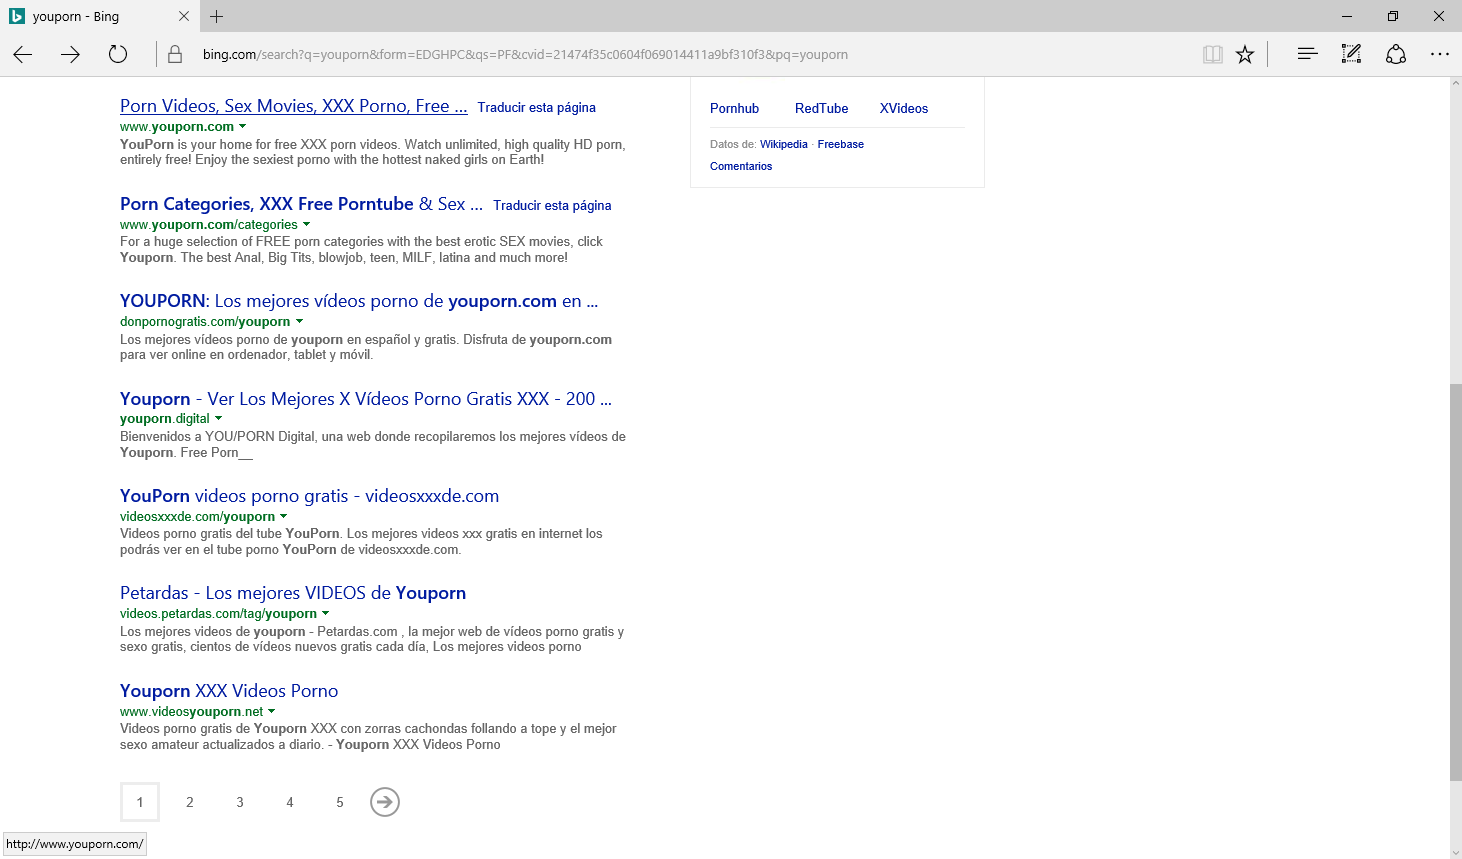The width and height of the screenshot is (1462, 859).
Task: Open the Petardas result title link
Action: (x=293, y=593)
